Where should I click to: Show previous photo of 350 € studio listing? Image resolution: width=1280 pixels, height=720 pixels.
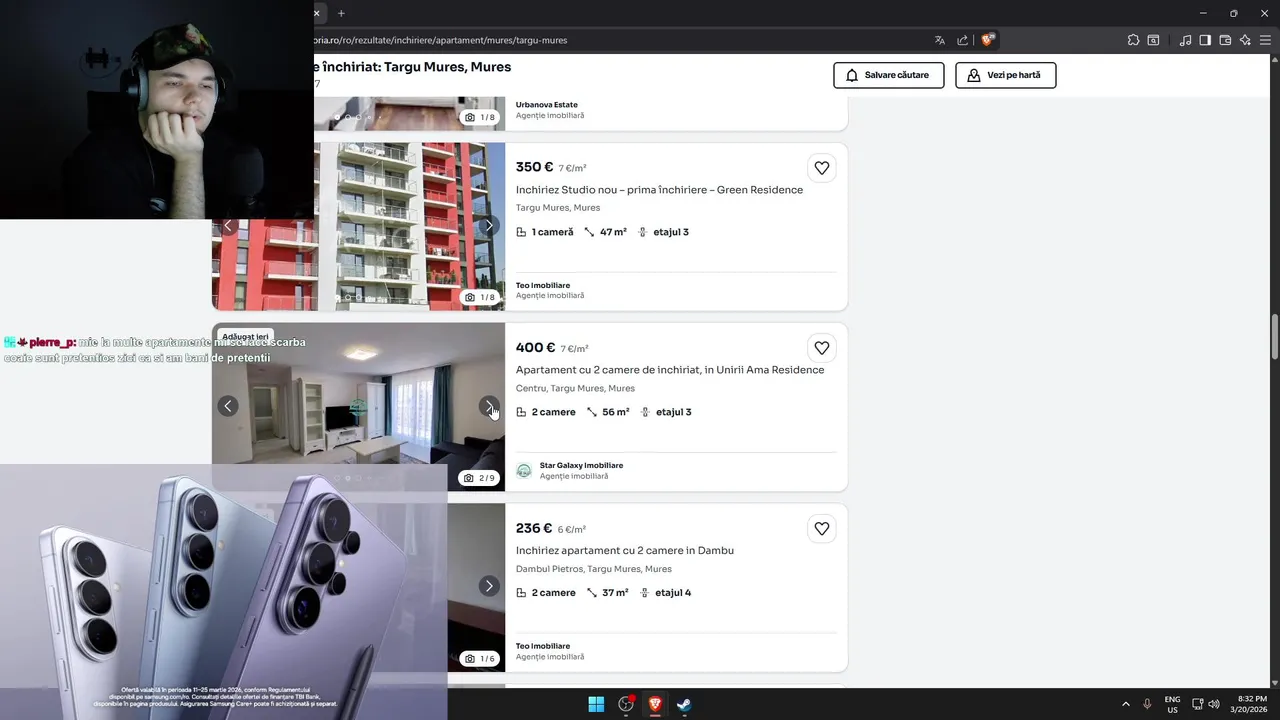[x=228, y=226]
